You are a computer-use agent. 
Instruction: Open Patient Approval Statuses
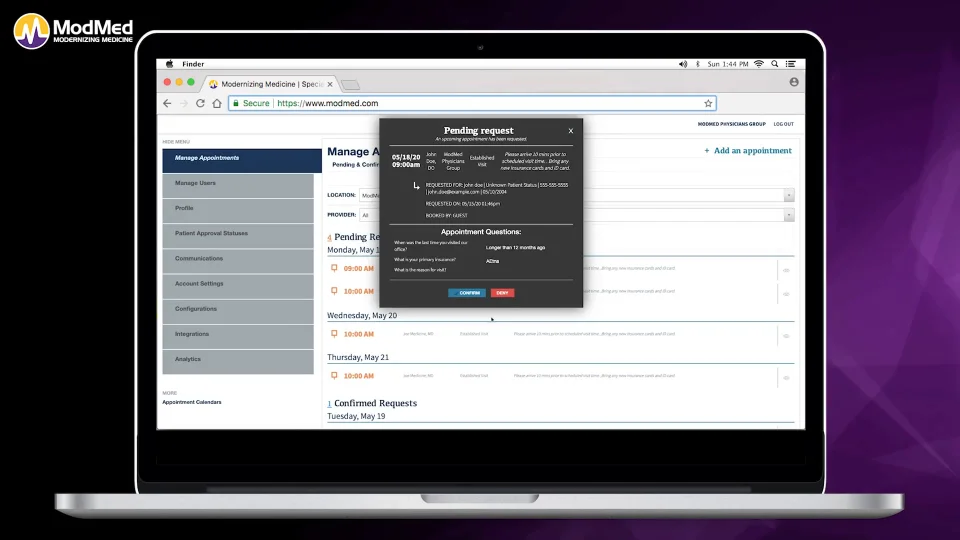coord(238,236)
